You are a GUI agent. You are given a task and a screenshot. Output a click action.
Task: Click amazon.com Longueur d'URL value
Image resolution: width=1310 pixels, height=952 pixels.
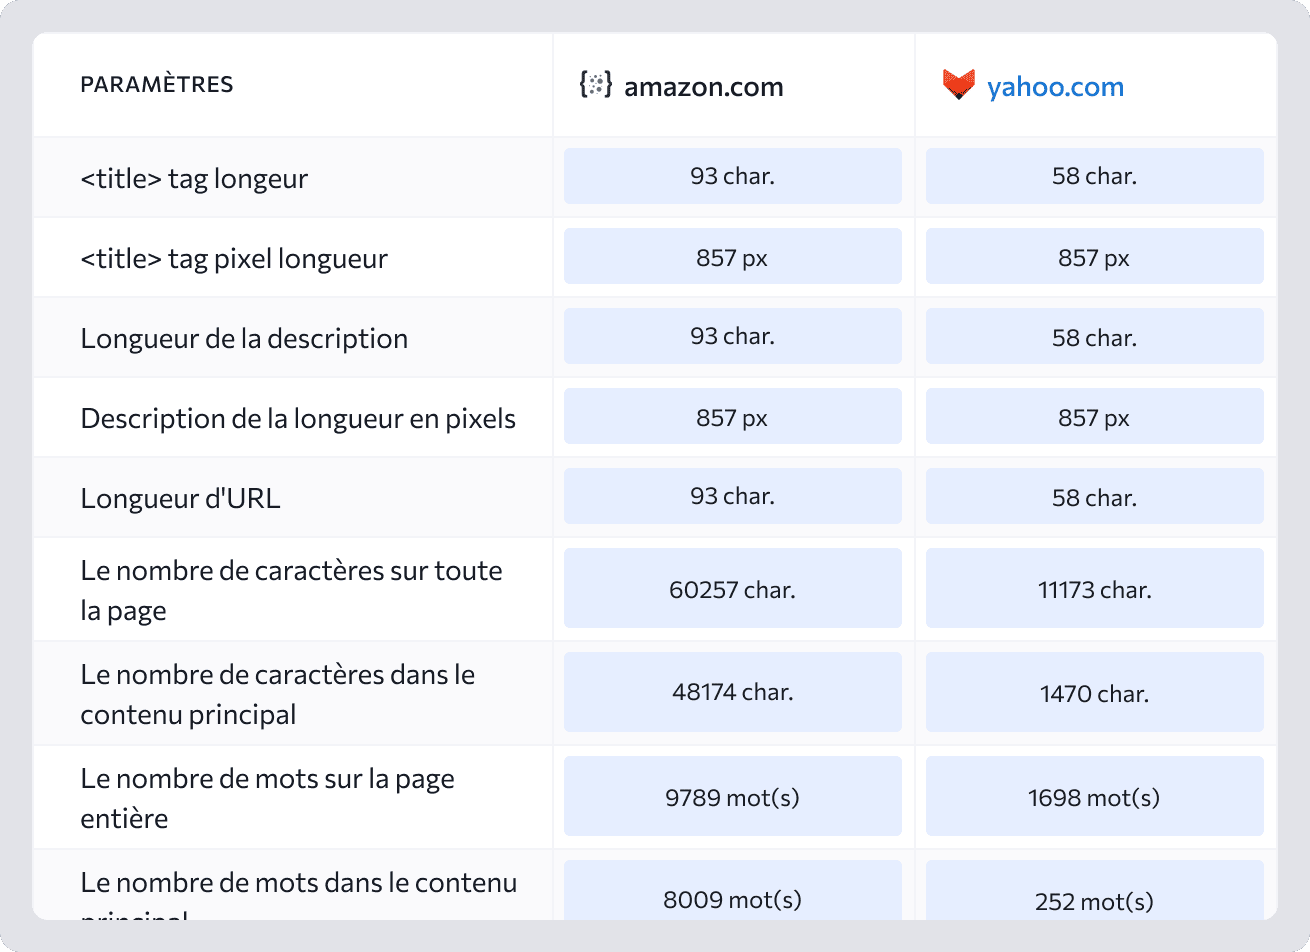coord(733,497)
